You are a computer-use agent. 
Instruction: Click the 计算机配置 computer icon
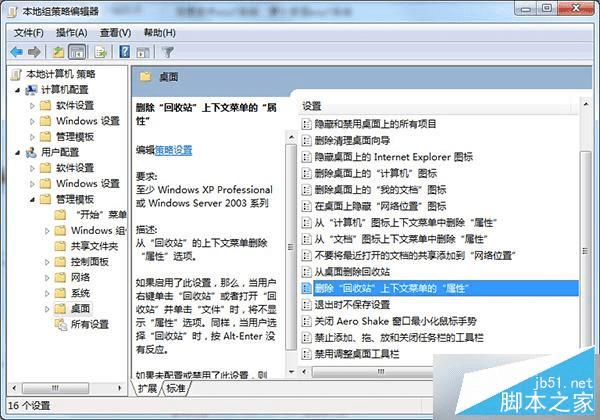31,90
